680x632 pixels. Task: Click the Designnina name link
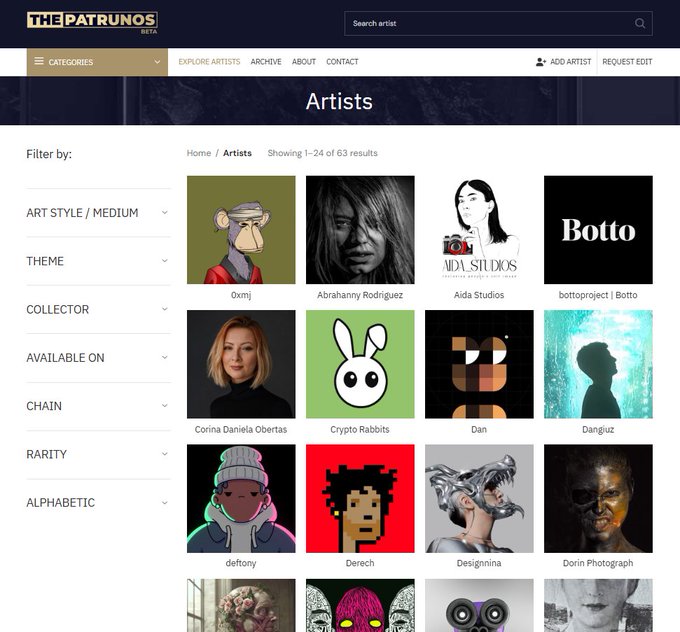[479, 563]
